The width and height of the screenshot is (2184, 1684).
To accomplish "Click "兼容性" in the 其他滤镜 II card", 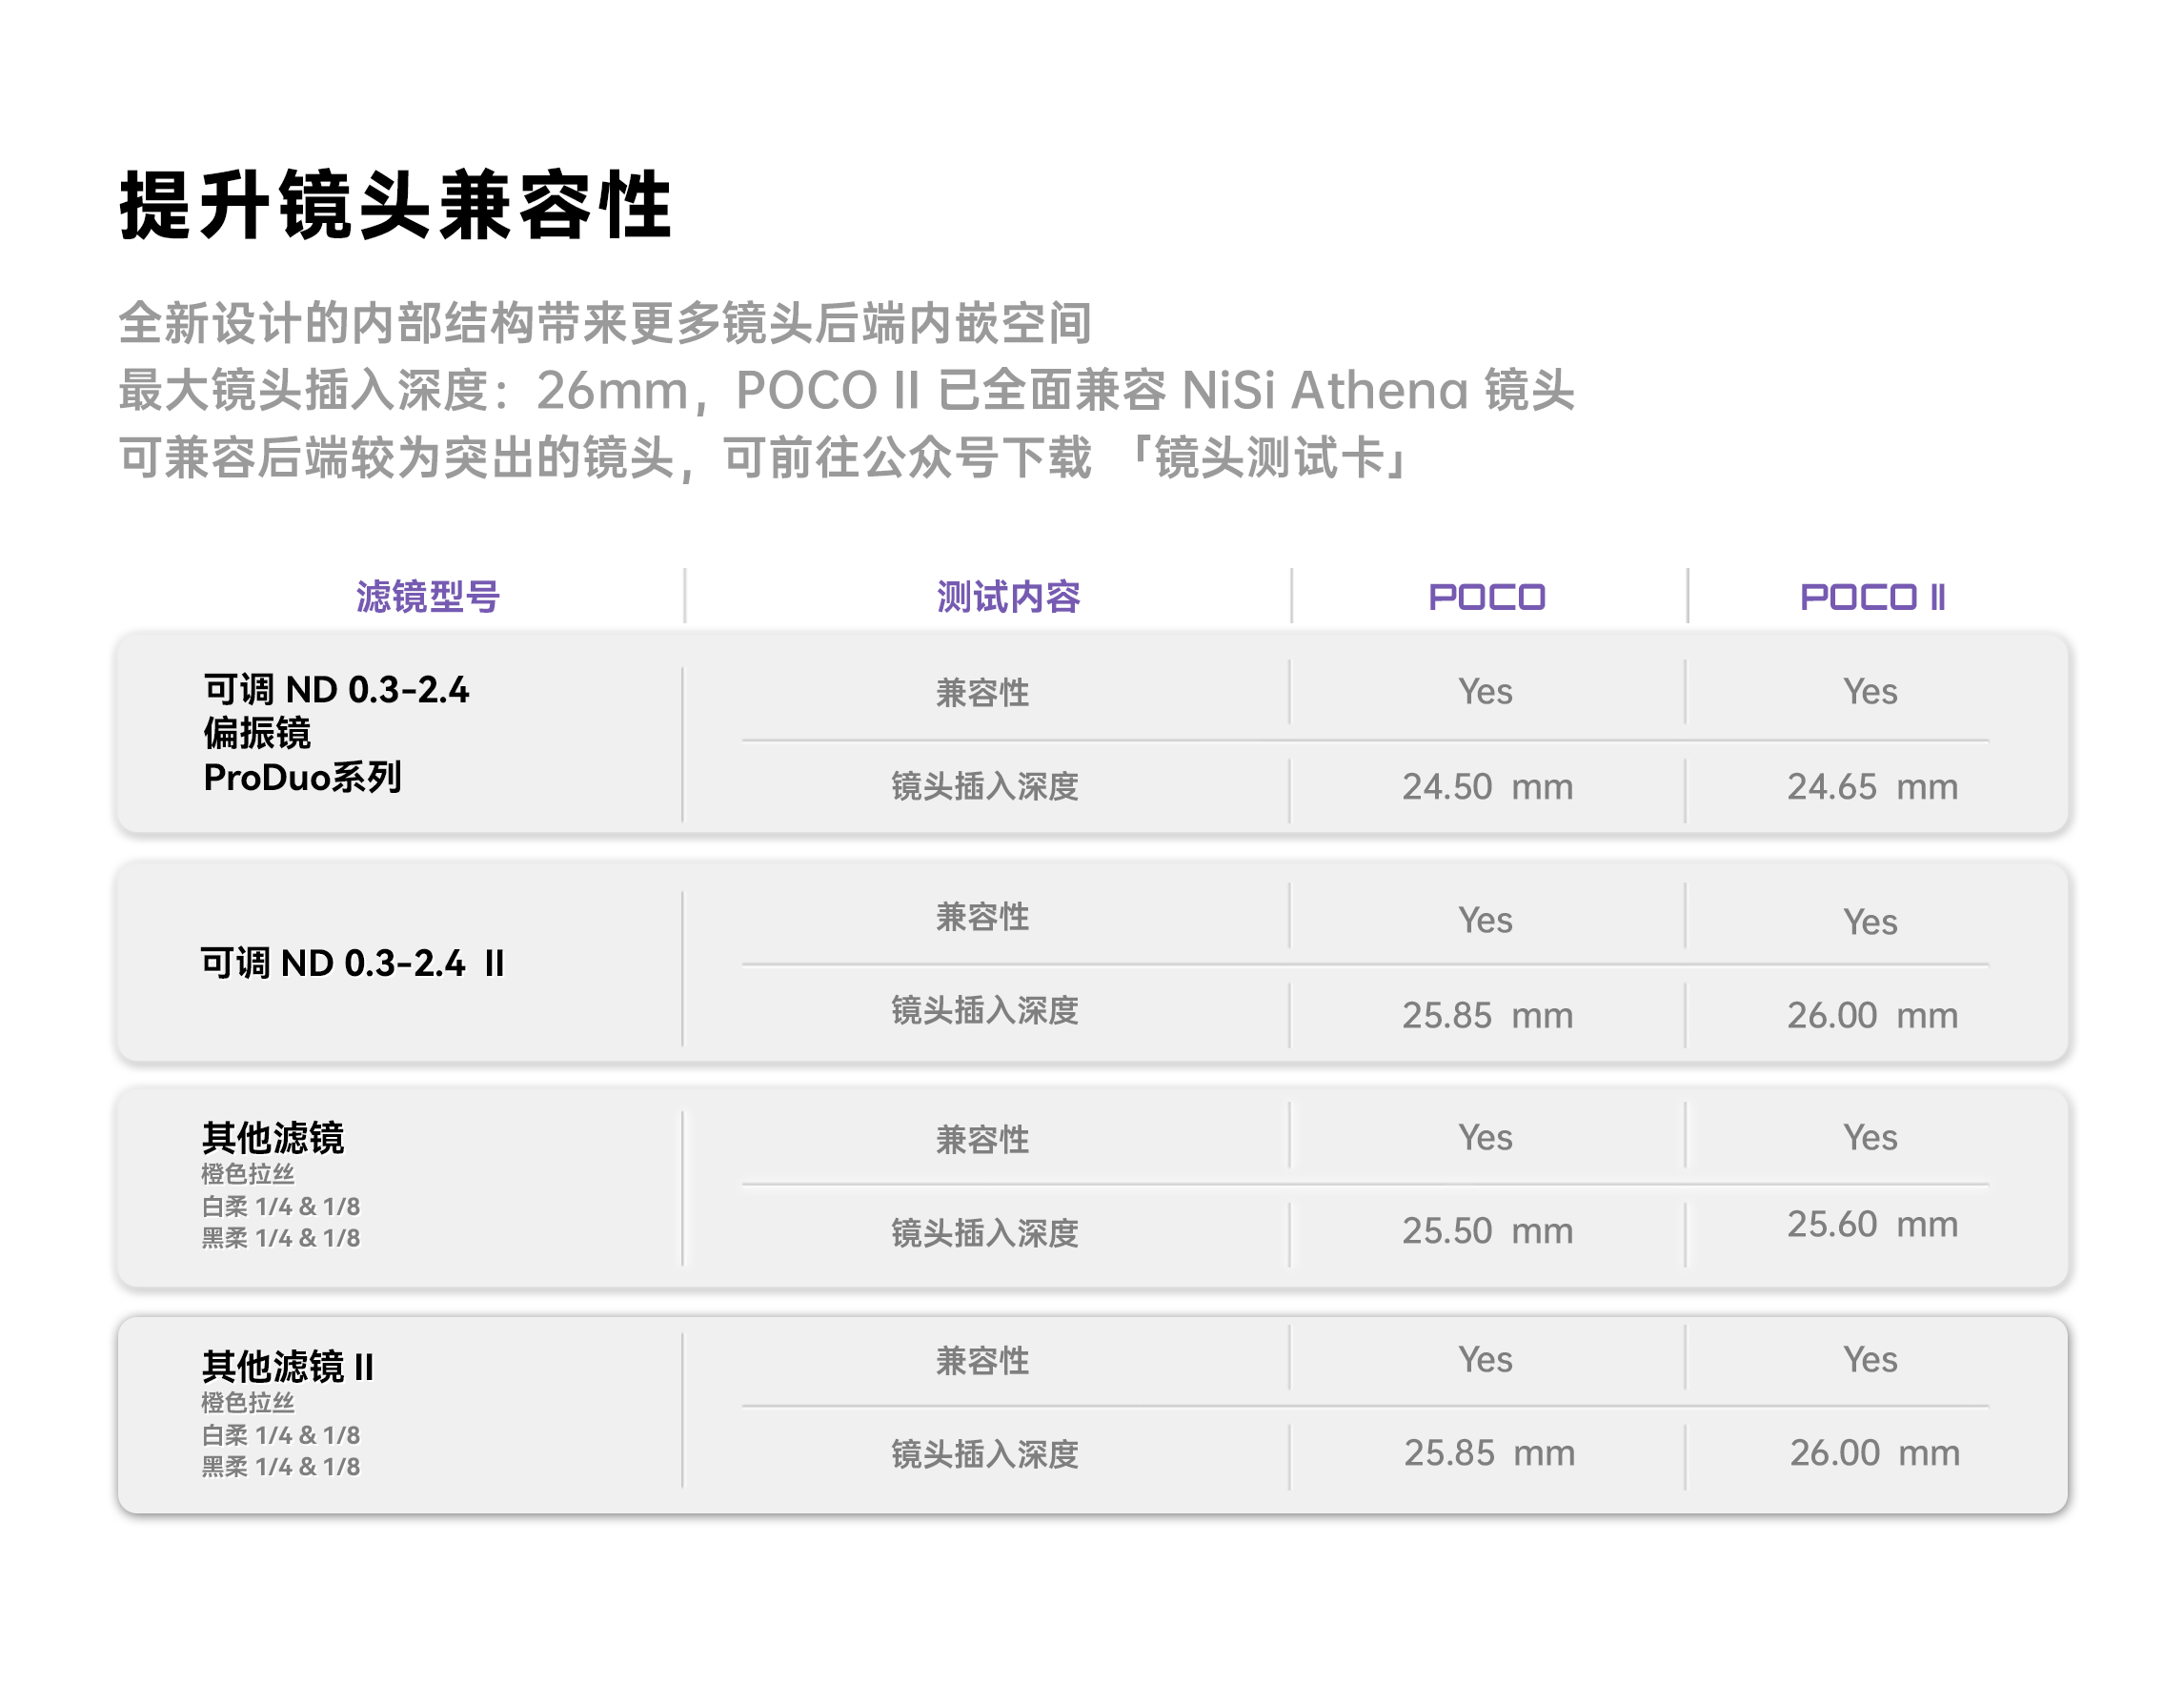I will [982, 1361].
